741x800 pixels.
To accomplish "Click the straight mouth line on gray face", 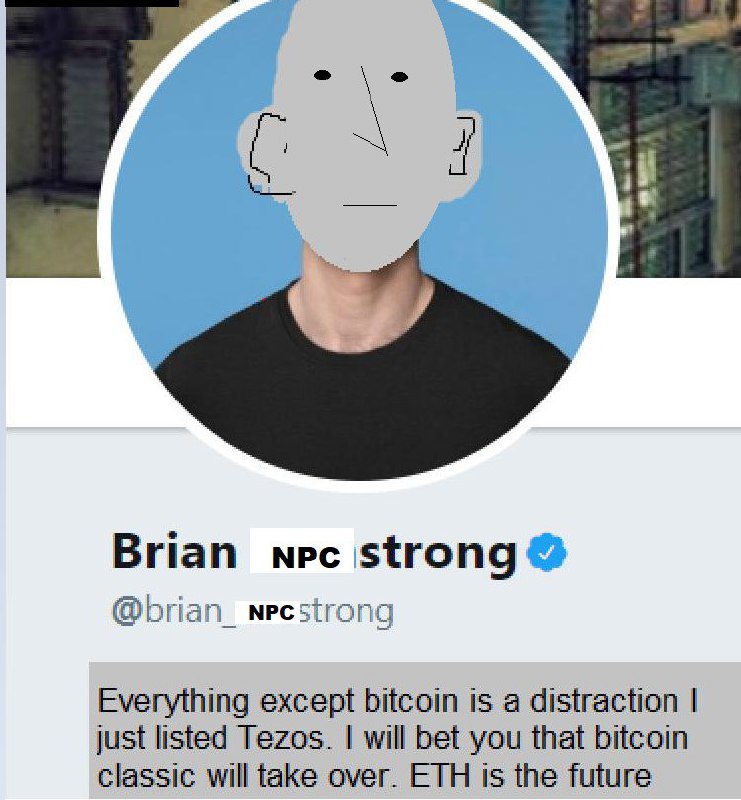I will [370, 205].
